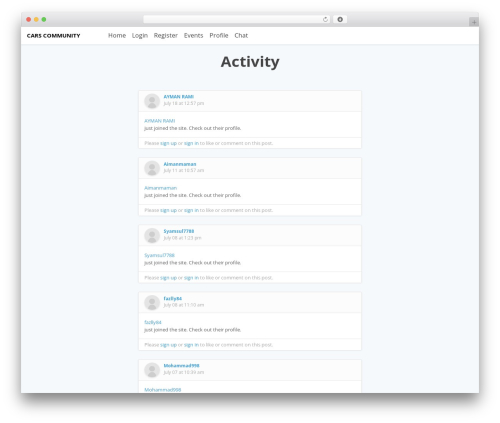The width and height of the screenshot is (500, 423).
Task: Open the Home menu item
Action: tap(117, 35)
